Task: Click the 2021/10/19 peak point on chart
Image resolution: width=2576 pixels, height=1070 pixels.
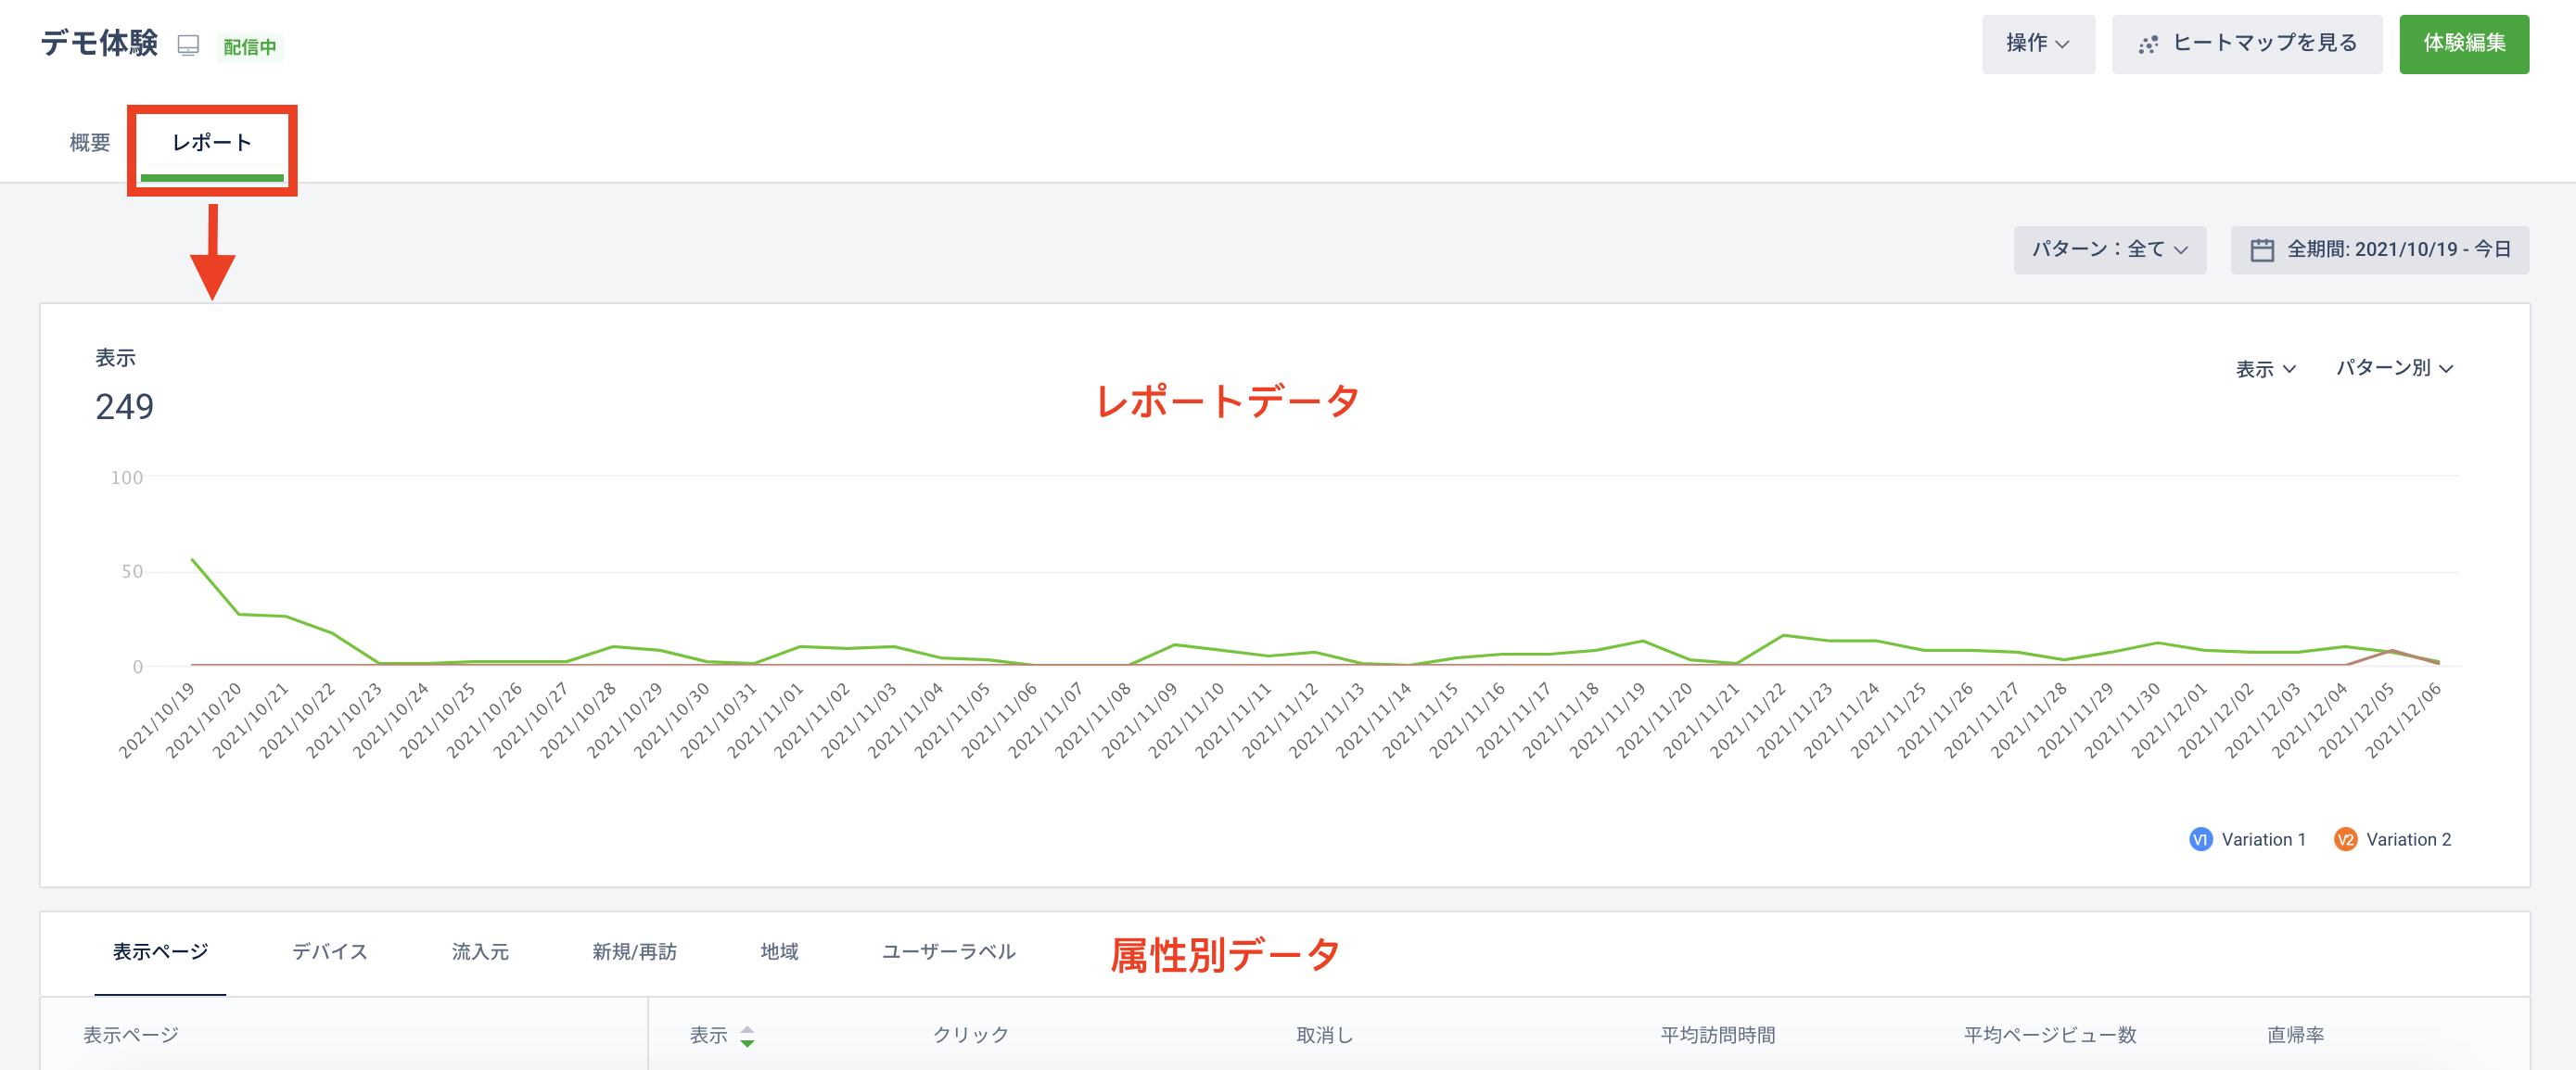Action: point(192,560)
